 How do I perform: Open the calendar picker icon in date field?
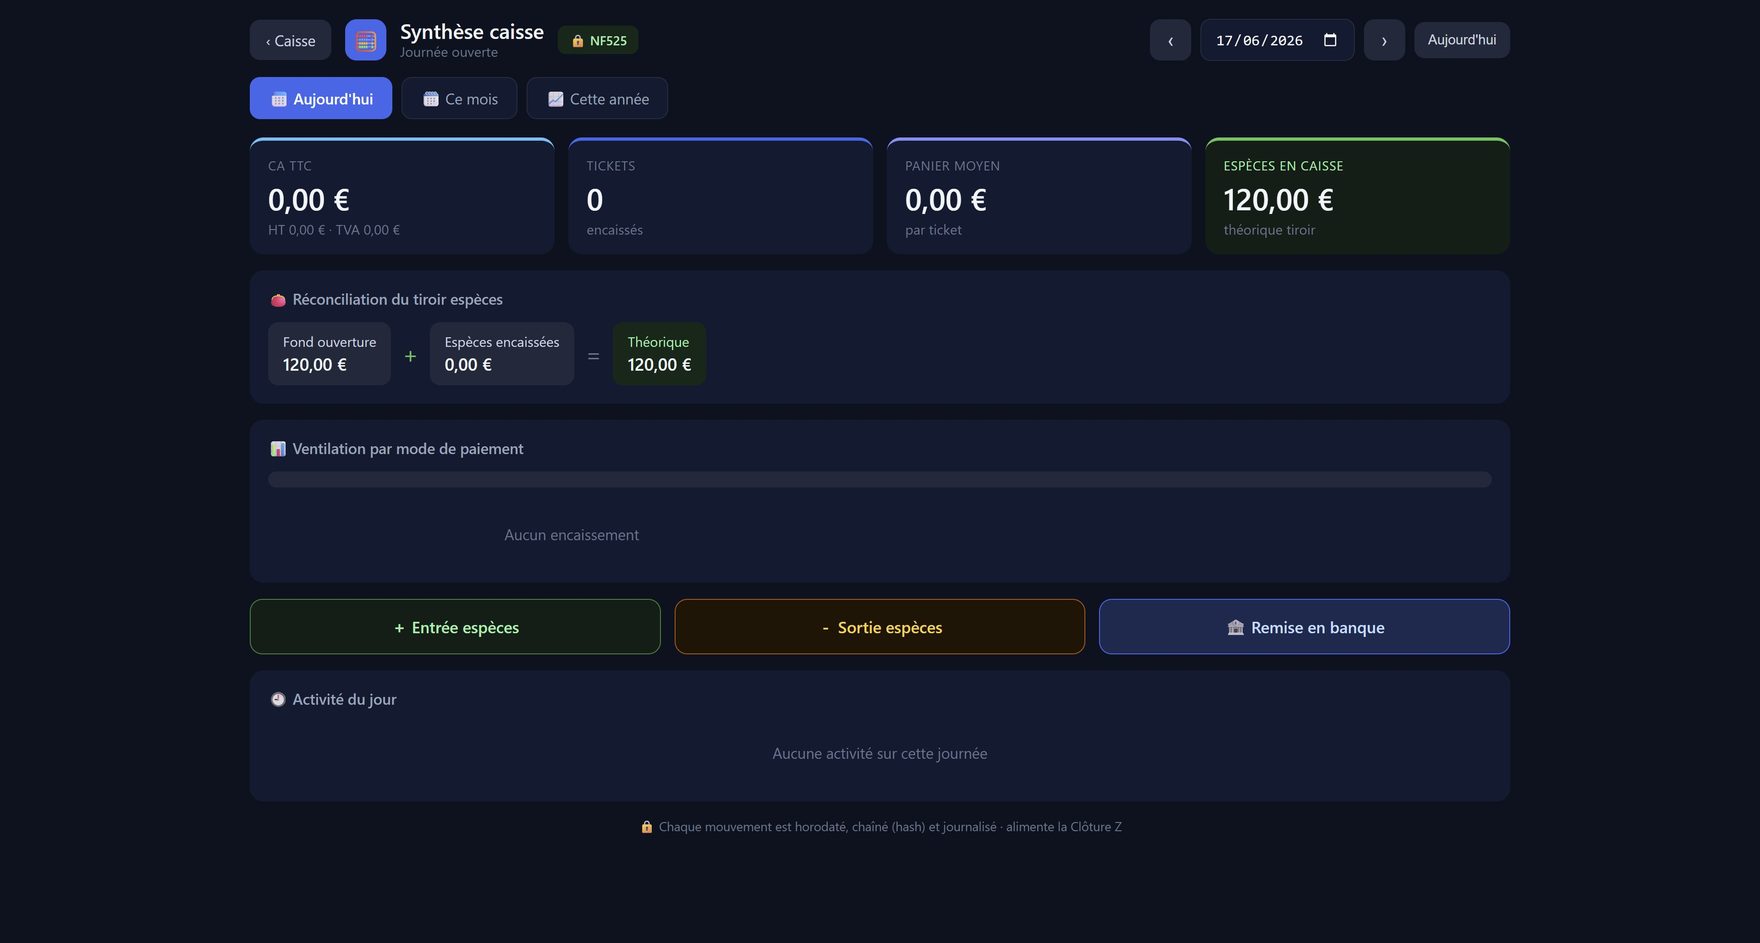point(1330,40)
